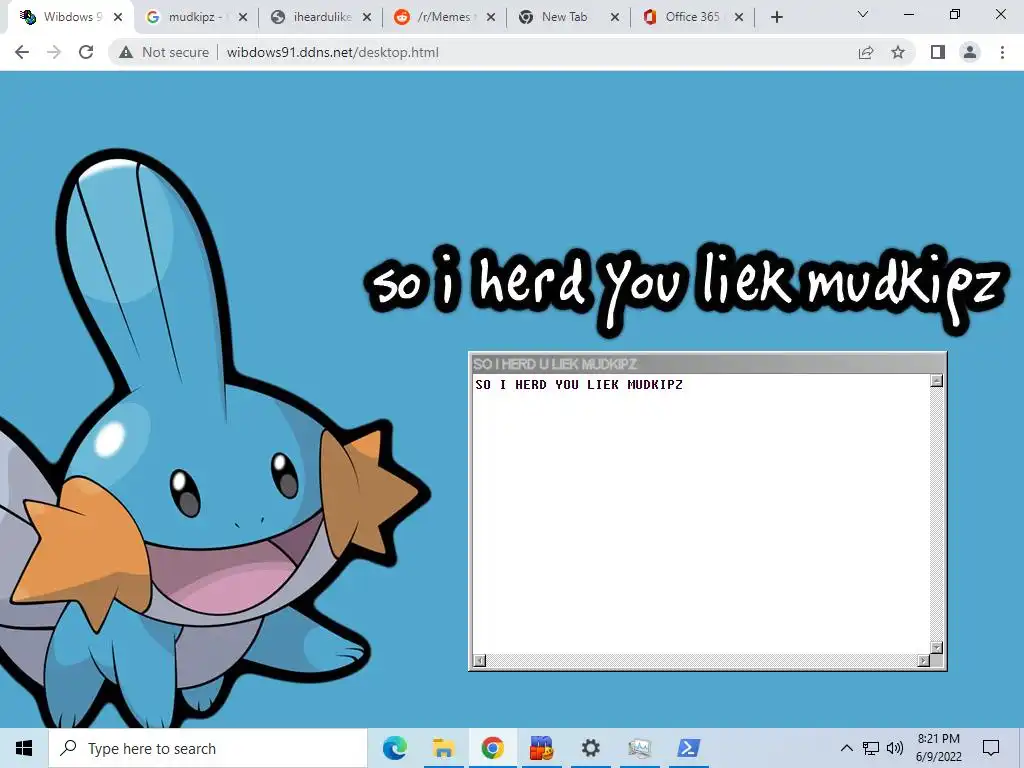Screen dimensions: 1024x768
Task: Open Chrome's side panel
Action: pyautogui.click(x=938, y=52)
